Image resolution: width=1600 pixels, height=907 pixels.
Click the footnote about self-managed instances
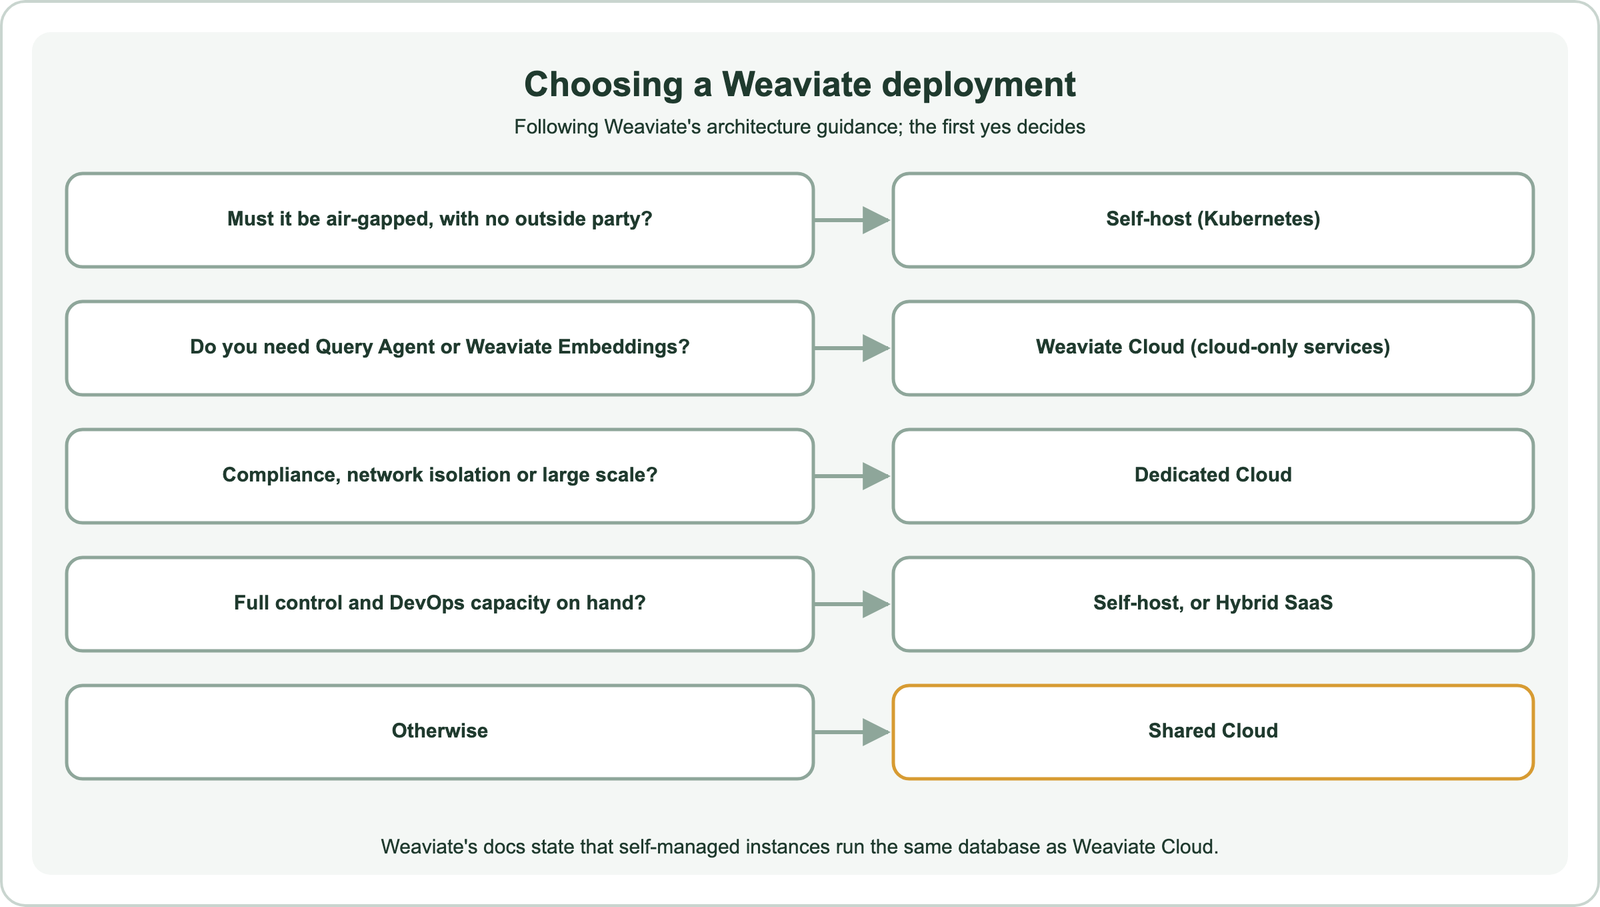tap(800, 847)
